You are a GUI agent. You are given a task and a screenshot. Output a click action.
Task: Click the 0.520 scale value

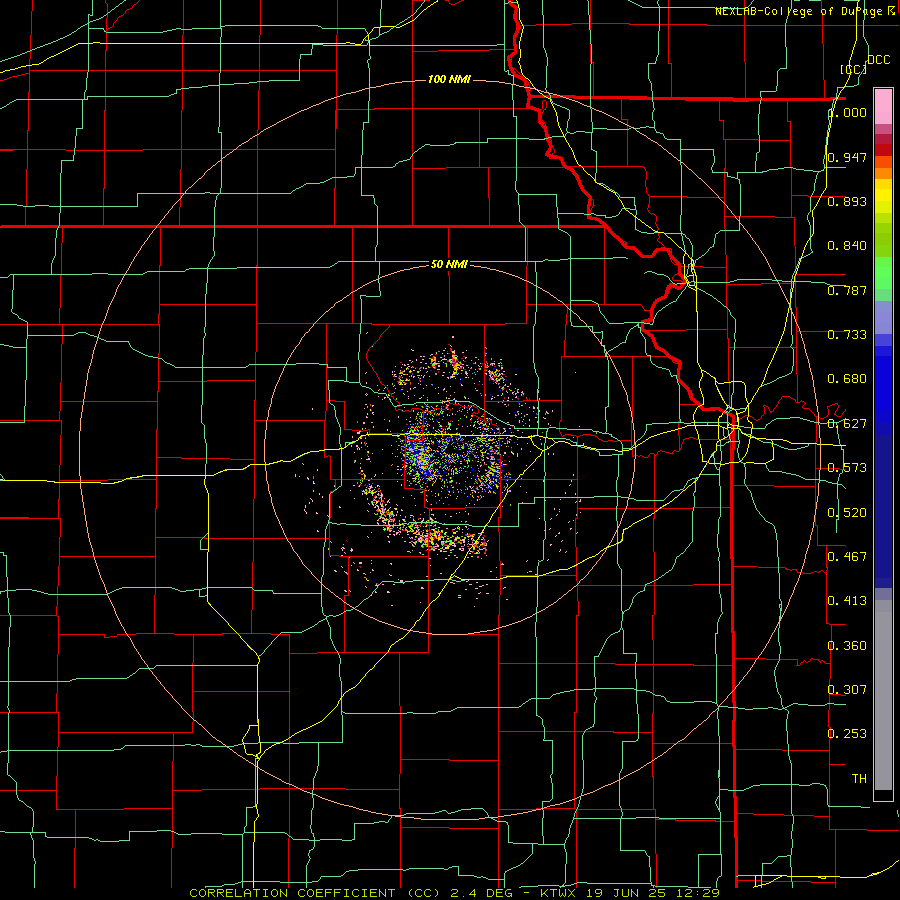pyautogui.click(x=847, y=513)
